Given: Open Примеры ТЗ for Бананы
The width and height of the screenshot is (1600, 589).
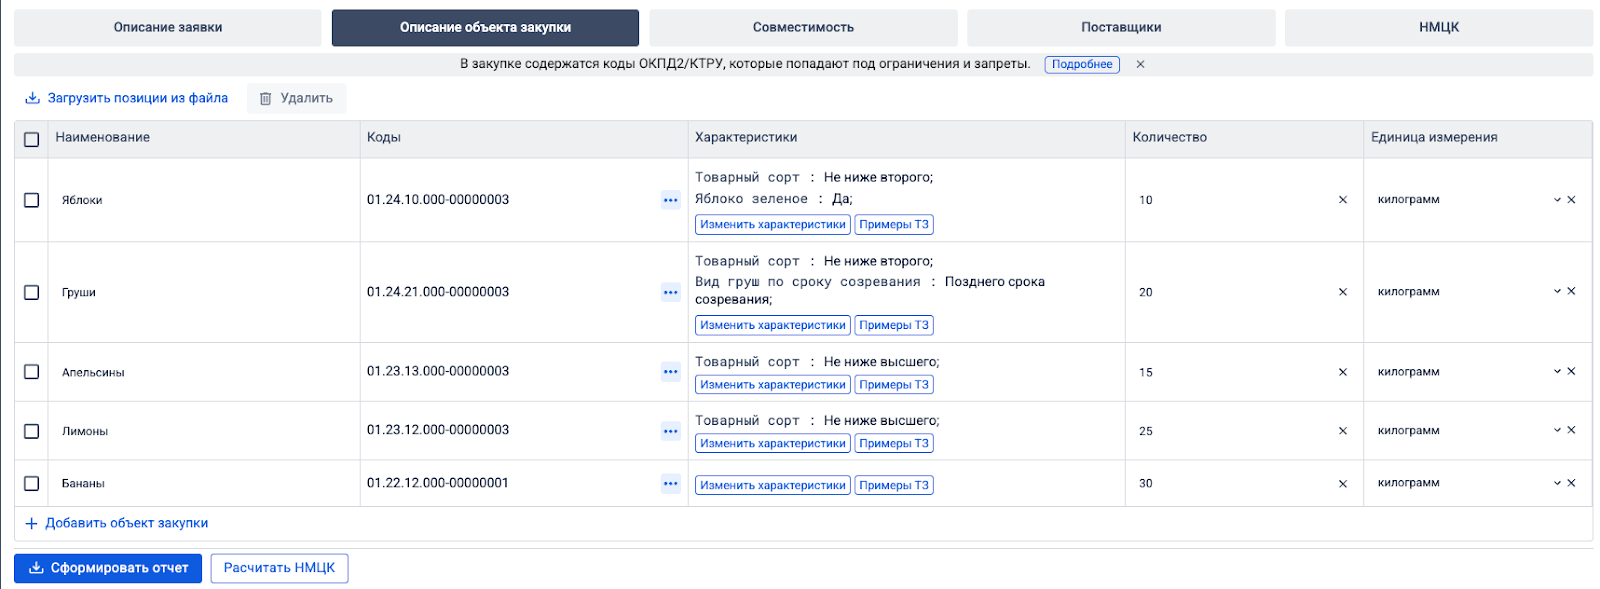Looking at the screenshot, I should pyautogui.click(x=894, y=486).
